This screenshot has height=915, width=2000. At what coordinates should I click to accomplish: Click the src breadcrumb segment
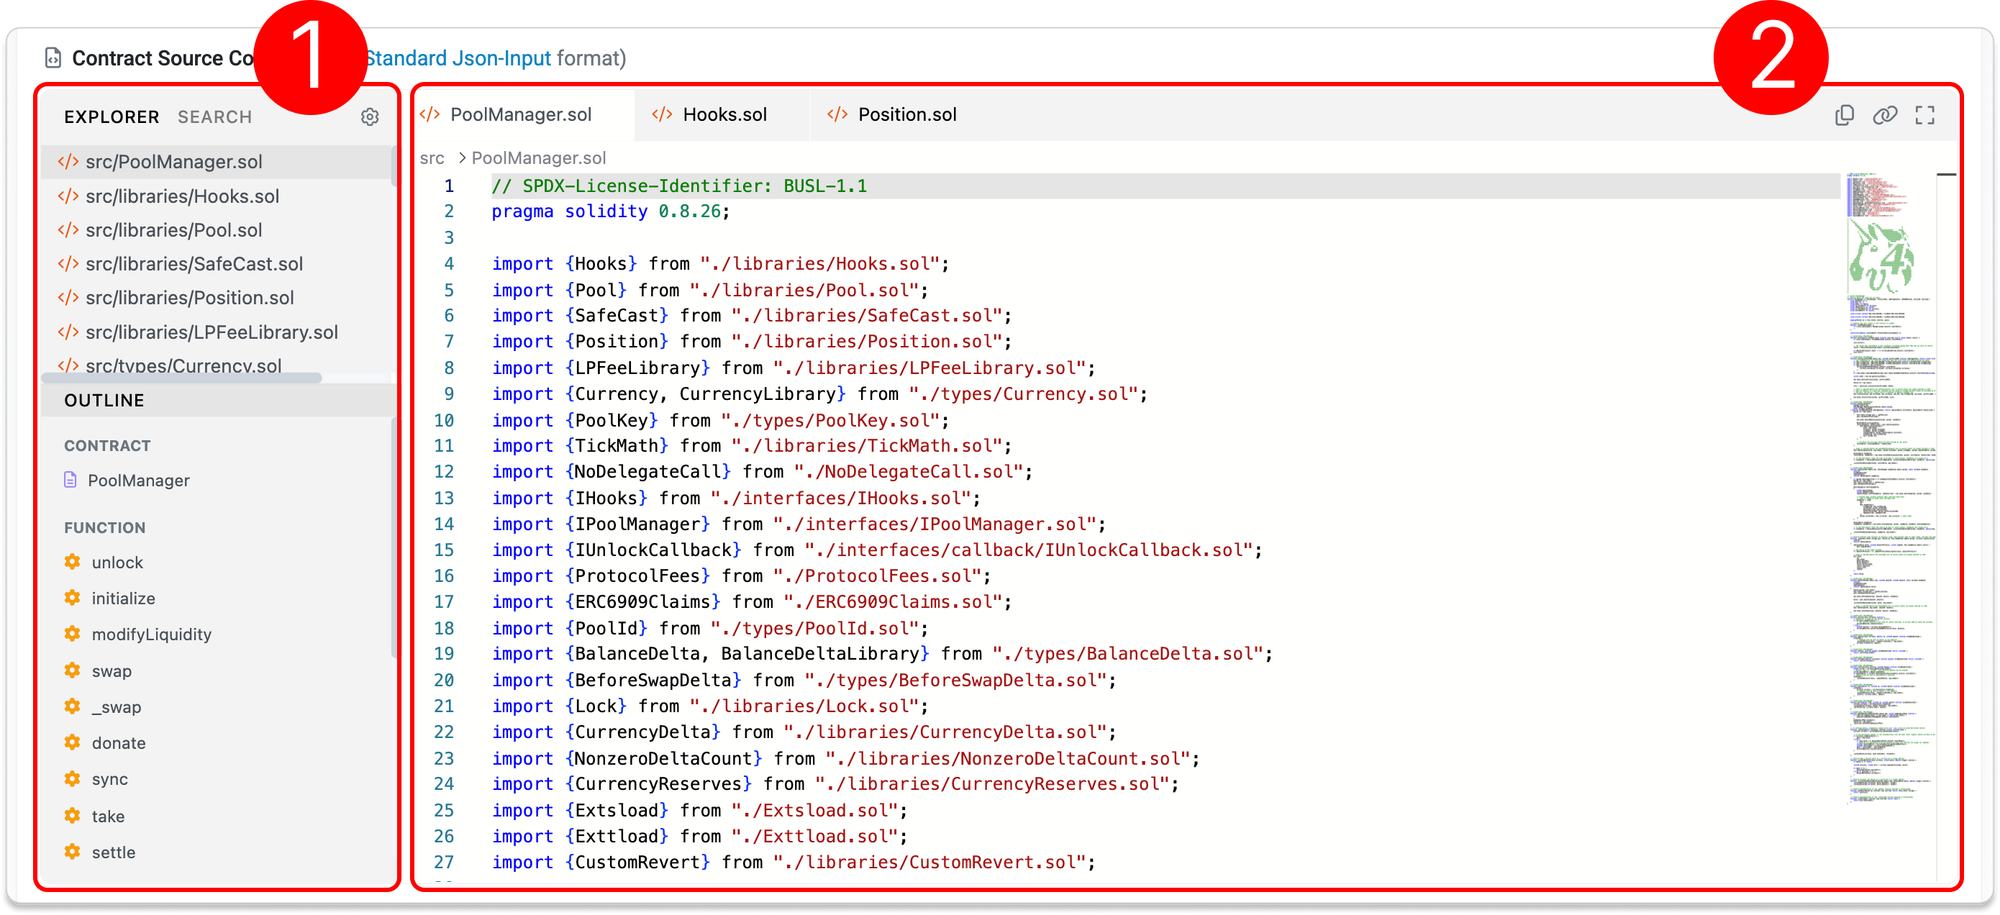(432, 158)
